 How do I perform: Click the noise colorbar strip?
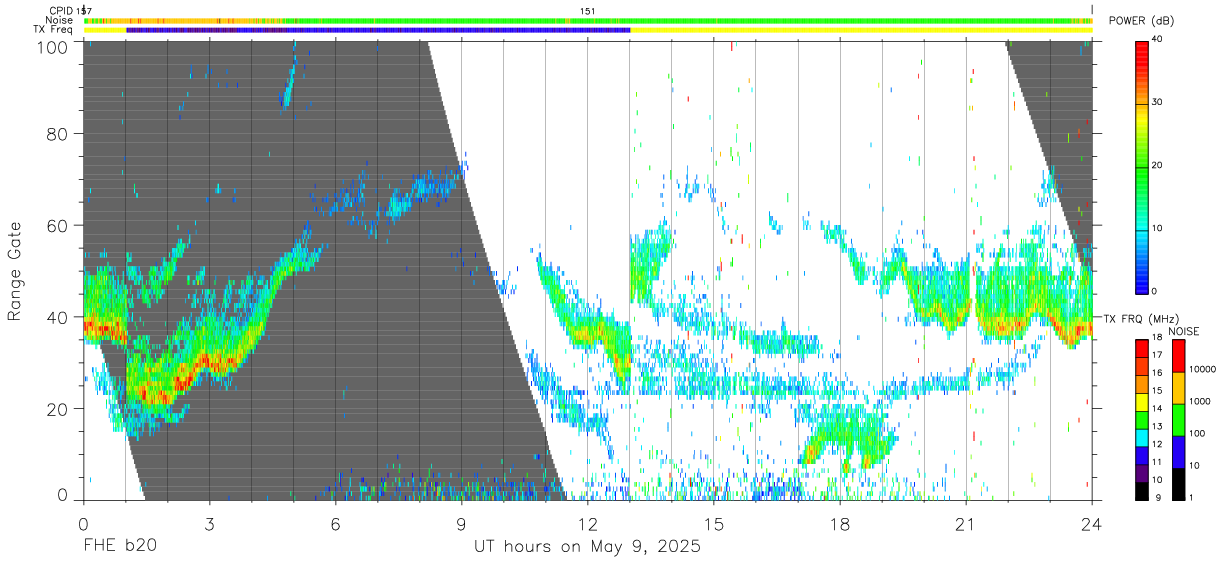tap(1177, 419)
